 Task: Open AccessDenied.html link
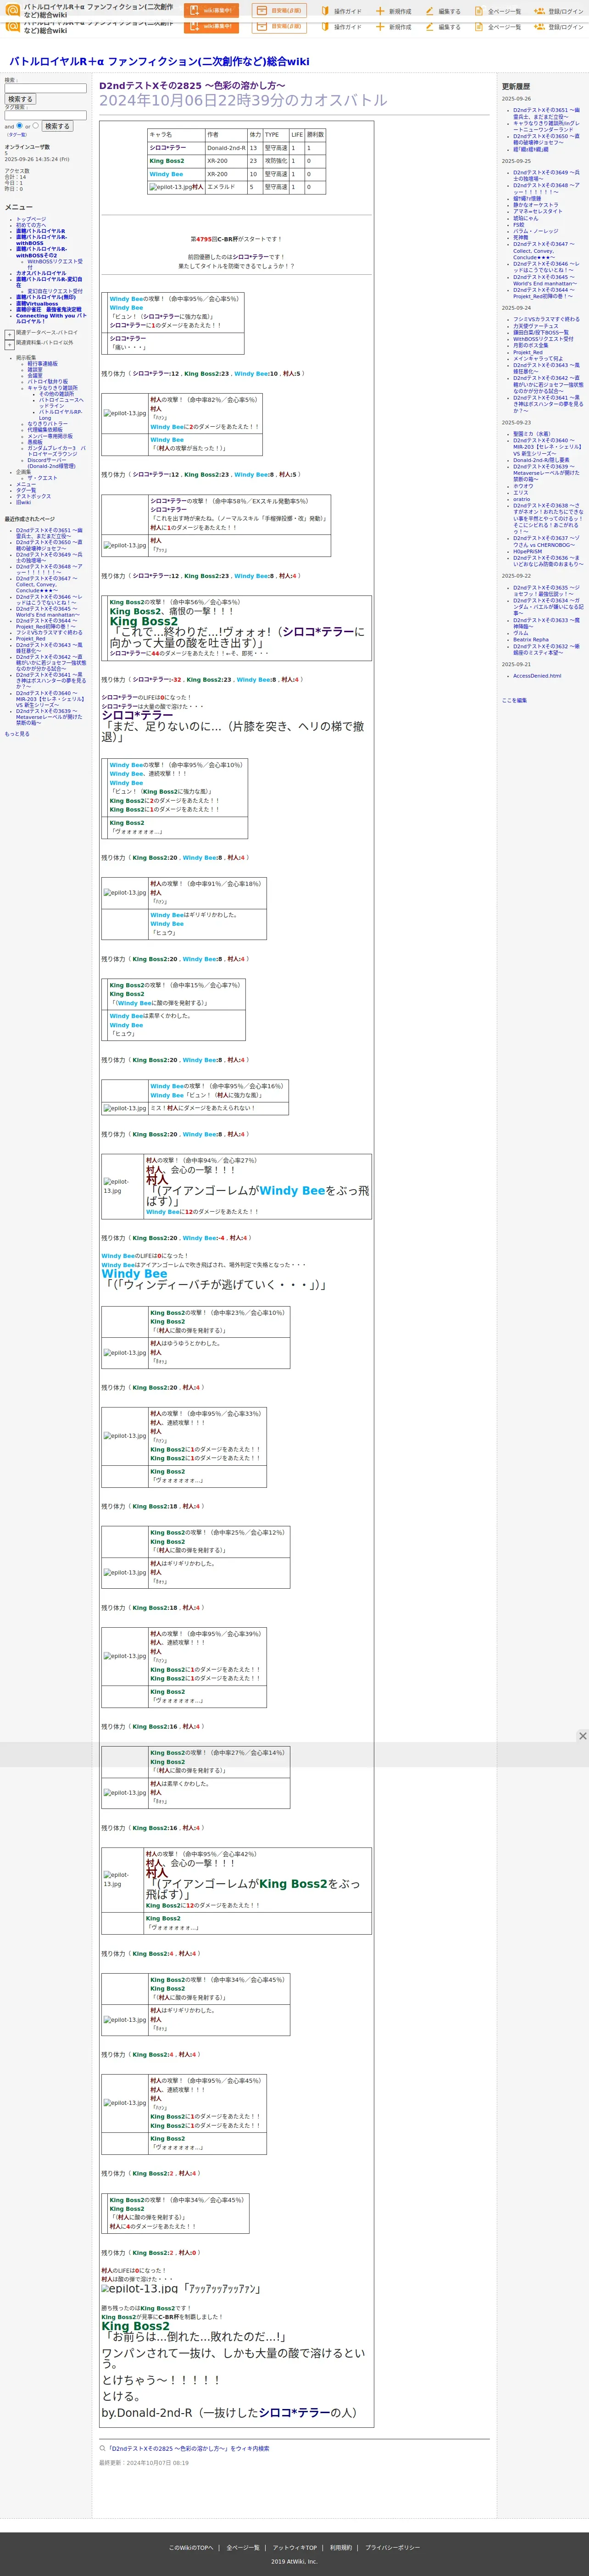[537, 676]
